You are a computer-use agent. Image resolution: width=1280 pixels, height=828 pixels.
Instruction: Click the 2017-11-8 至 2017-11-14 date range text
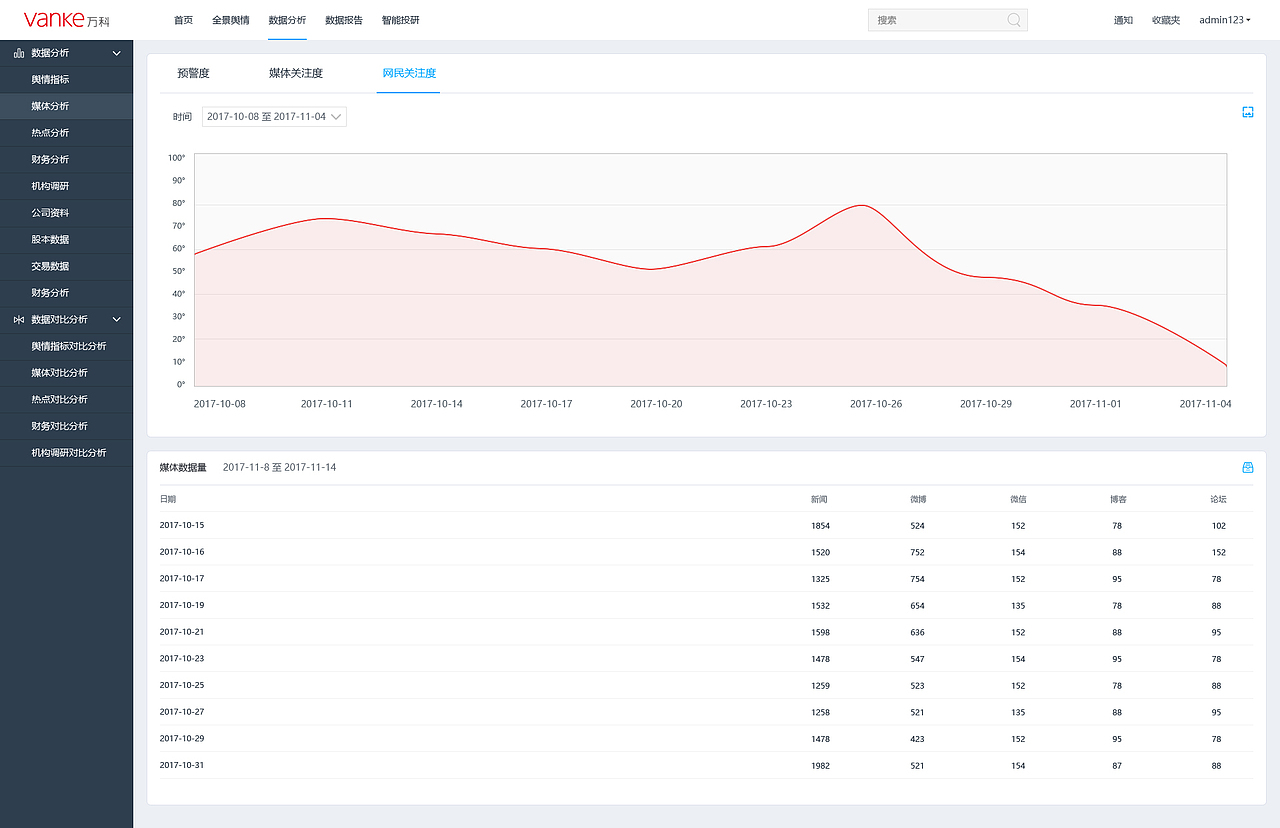pyautogui.click(x=279, y=467)
